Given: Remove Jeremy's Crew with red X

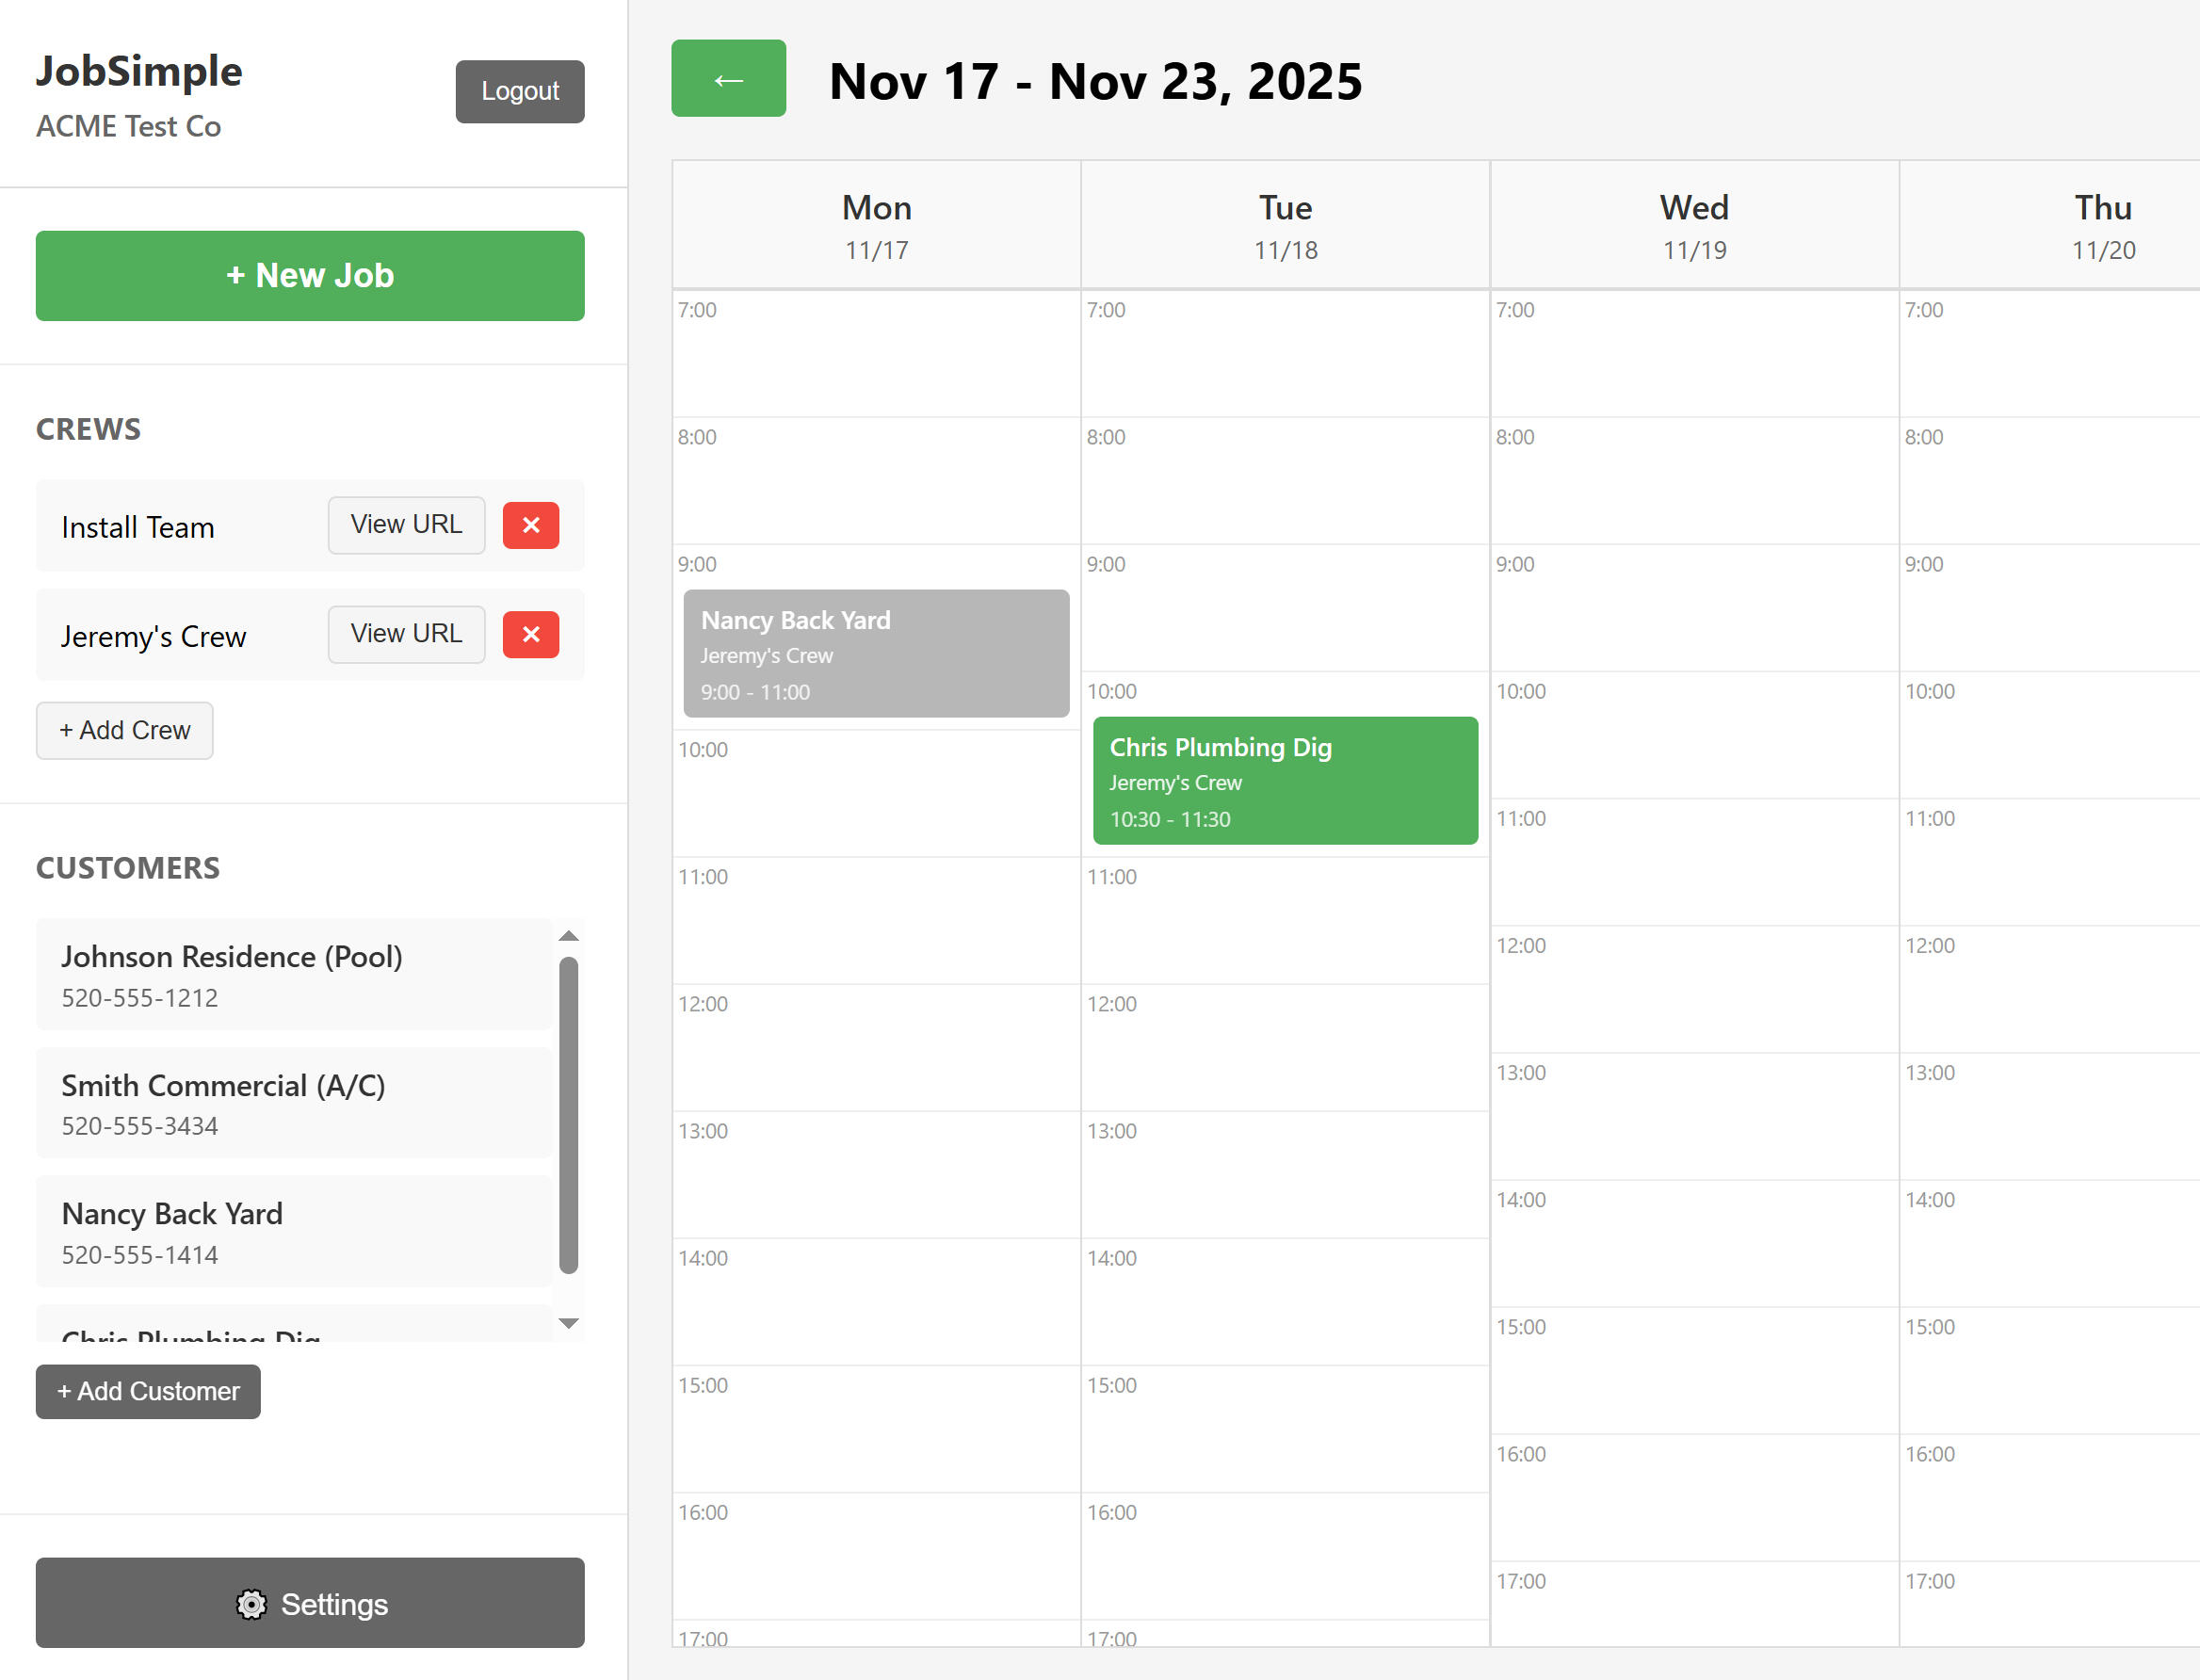Looking at the screenshot, I should pos(531,634).
